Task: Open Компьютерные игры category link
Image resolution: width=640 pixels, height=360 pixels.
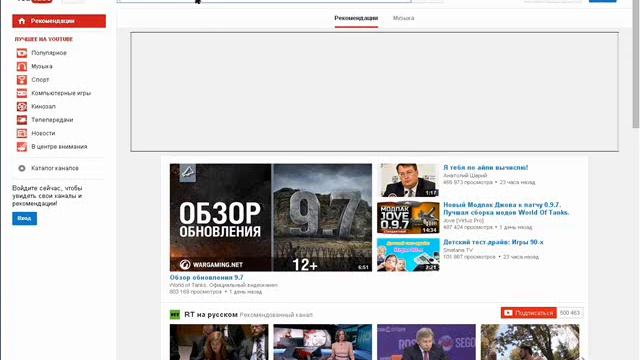Action: tap(61, 93)
